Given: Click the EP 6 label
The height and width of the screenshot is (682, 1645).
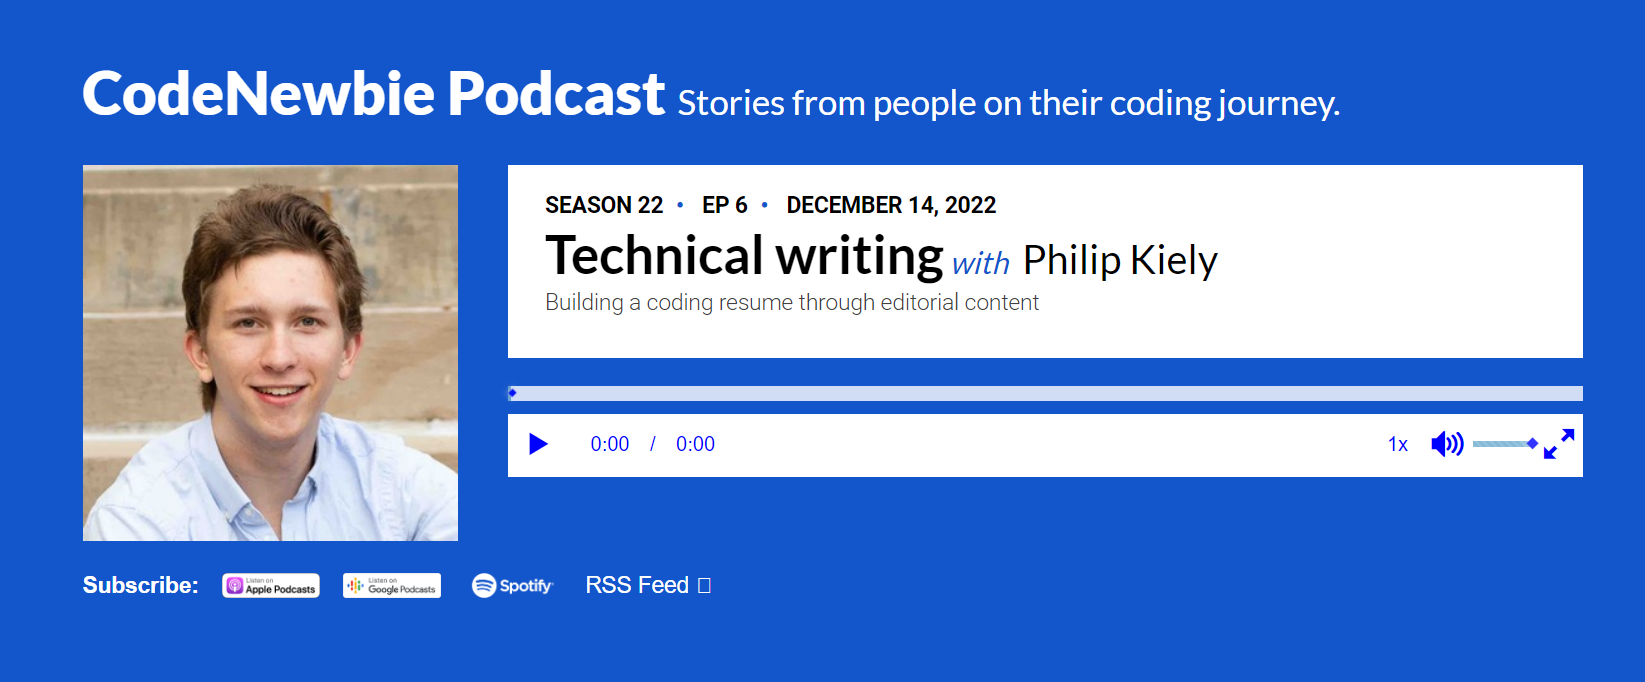Looking at the screenshot, I should click(x=725, y=205).
